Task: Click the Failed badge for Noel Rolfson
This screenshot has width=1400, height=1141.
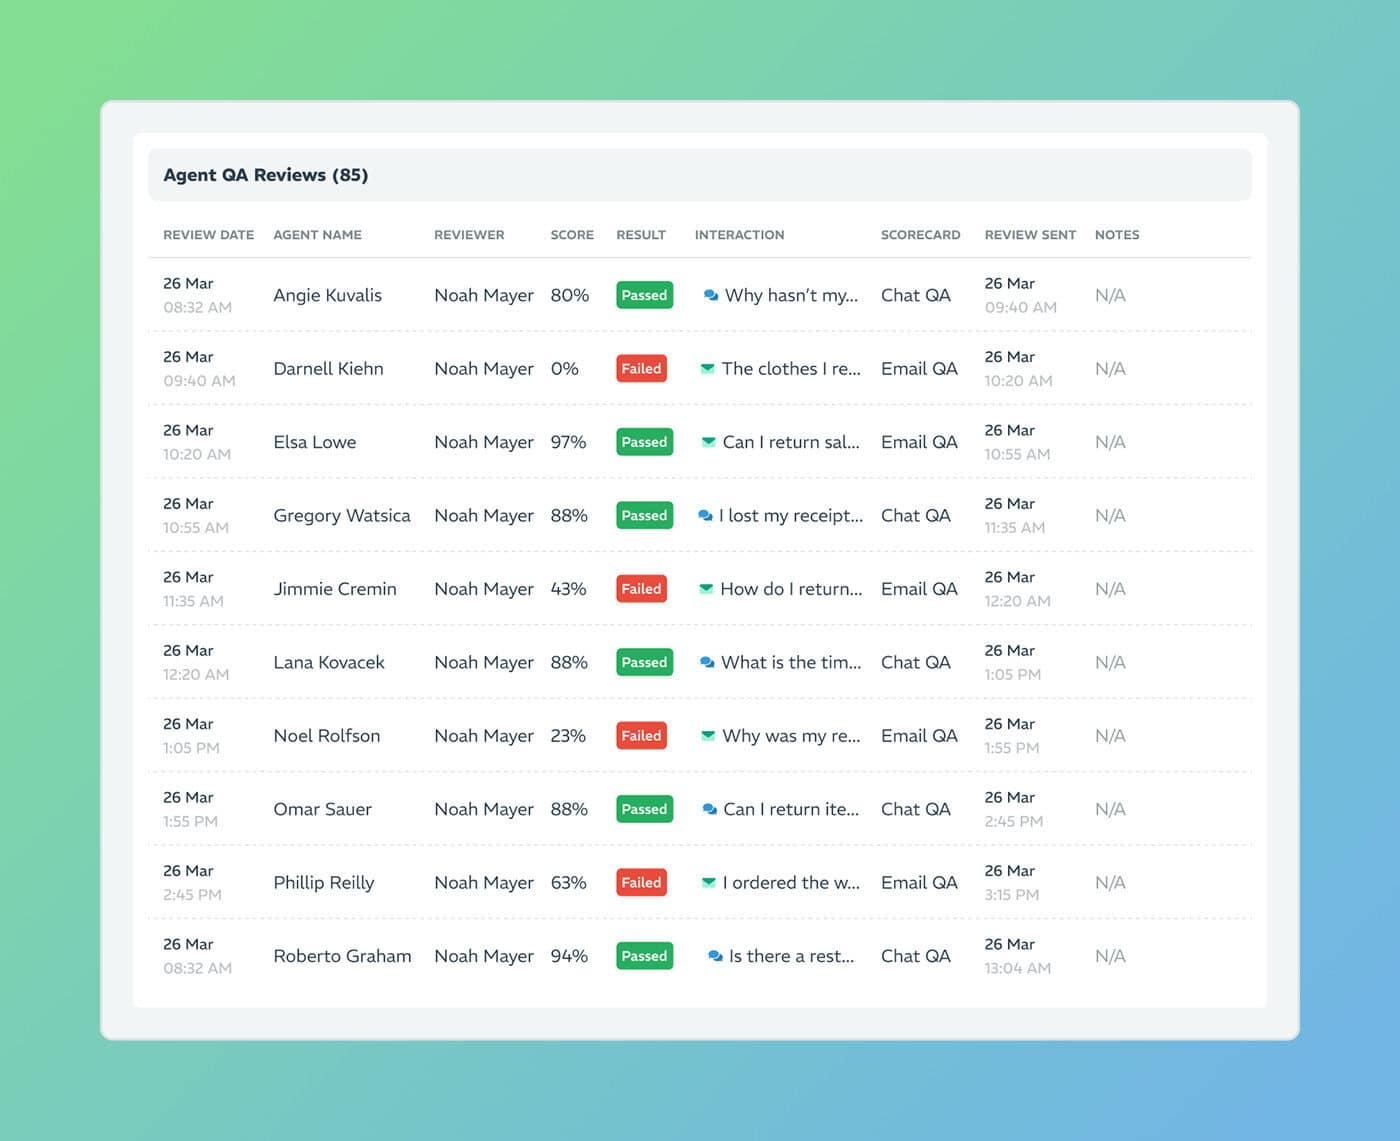Action: tap(641, 735)
